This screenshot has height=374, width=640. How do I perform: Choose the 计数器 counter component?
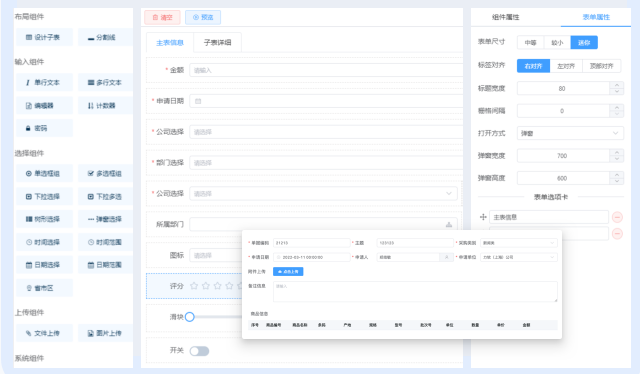coord(105,105)
